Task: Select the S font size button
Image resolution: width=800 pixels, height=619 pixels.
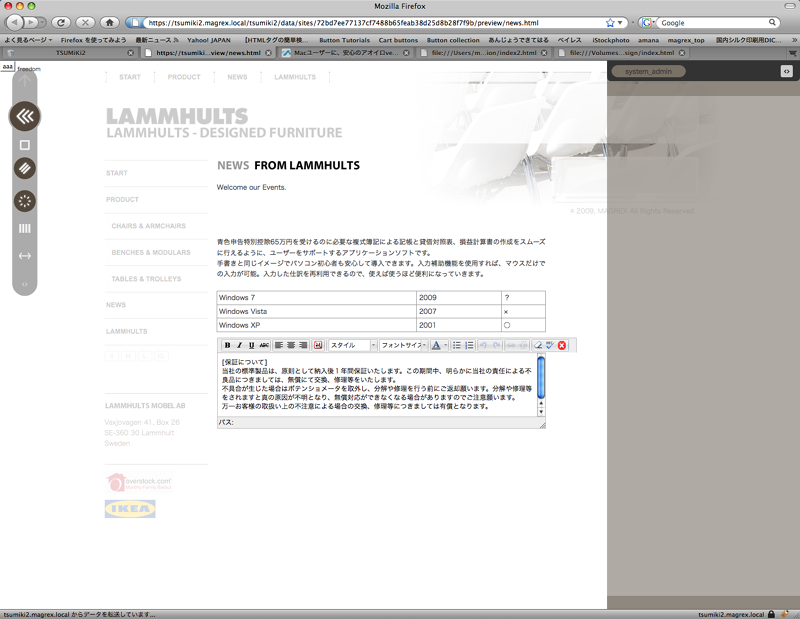Action: pos(112,356)
